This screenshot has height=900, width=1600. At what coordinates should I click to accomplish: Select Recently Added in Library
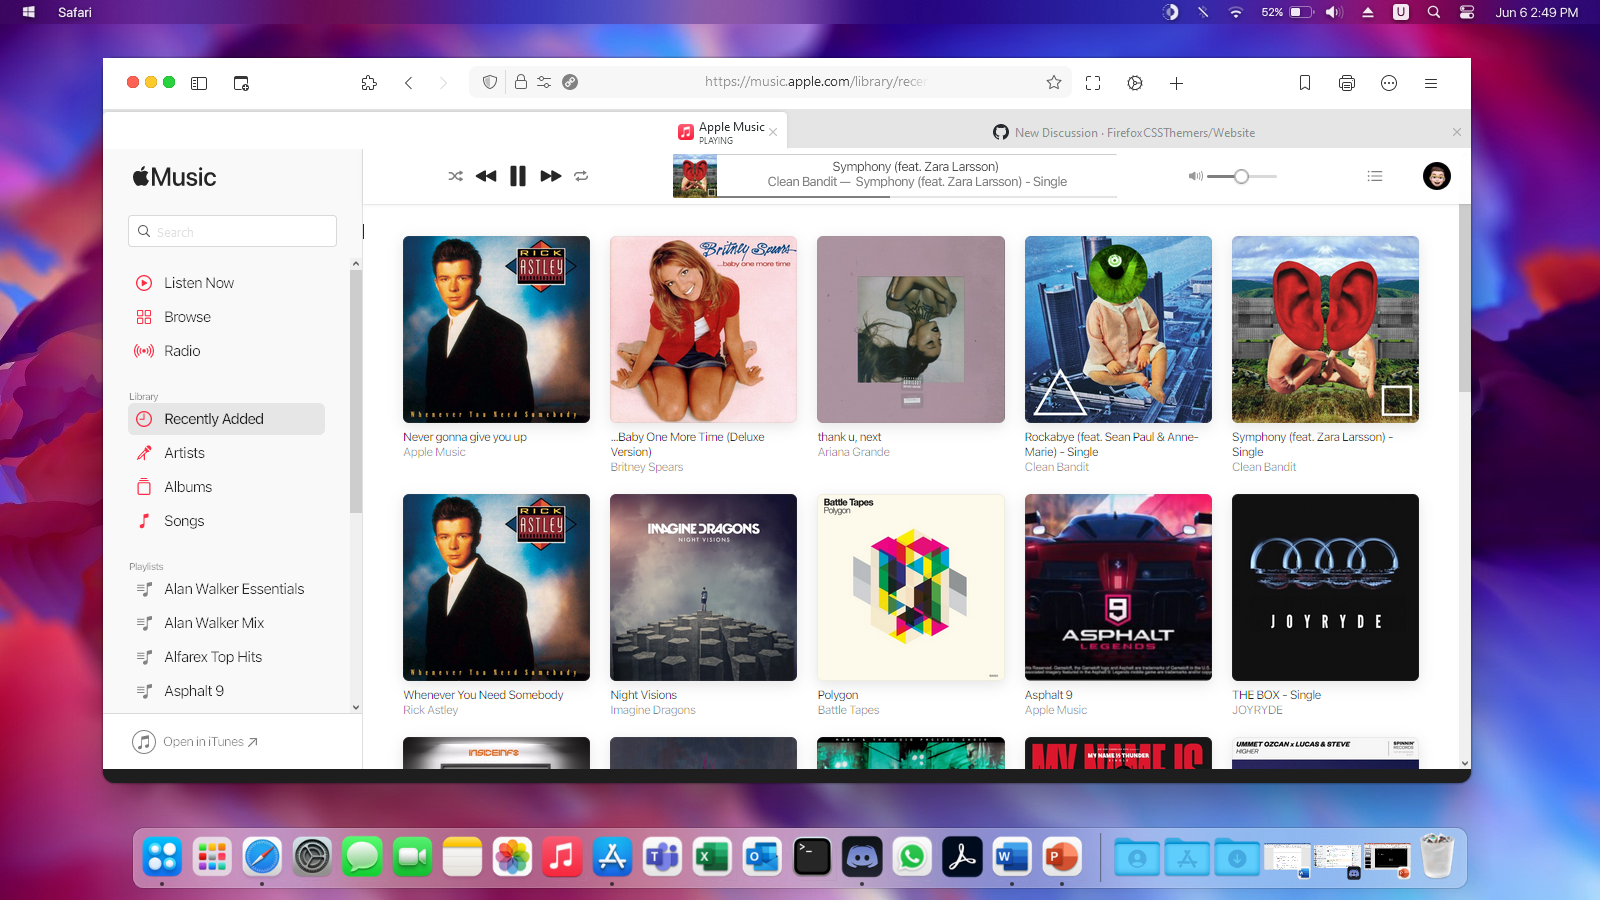point(227,419)
